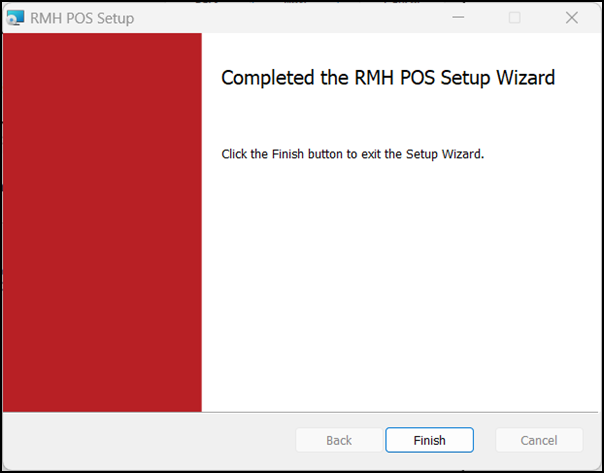Click the Cancel button
This screenshot has height=473, width=604.
click(x=539, y=440)
